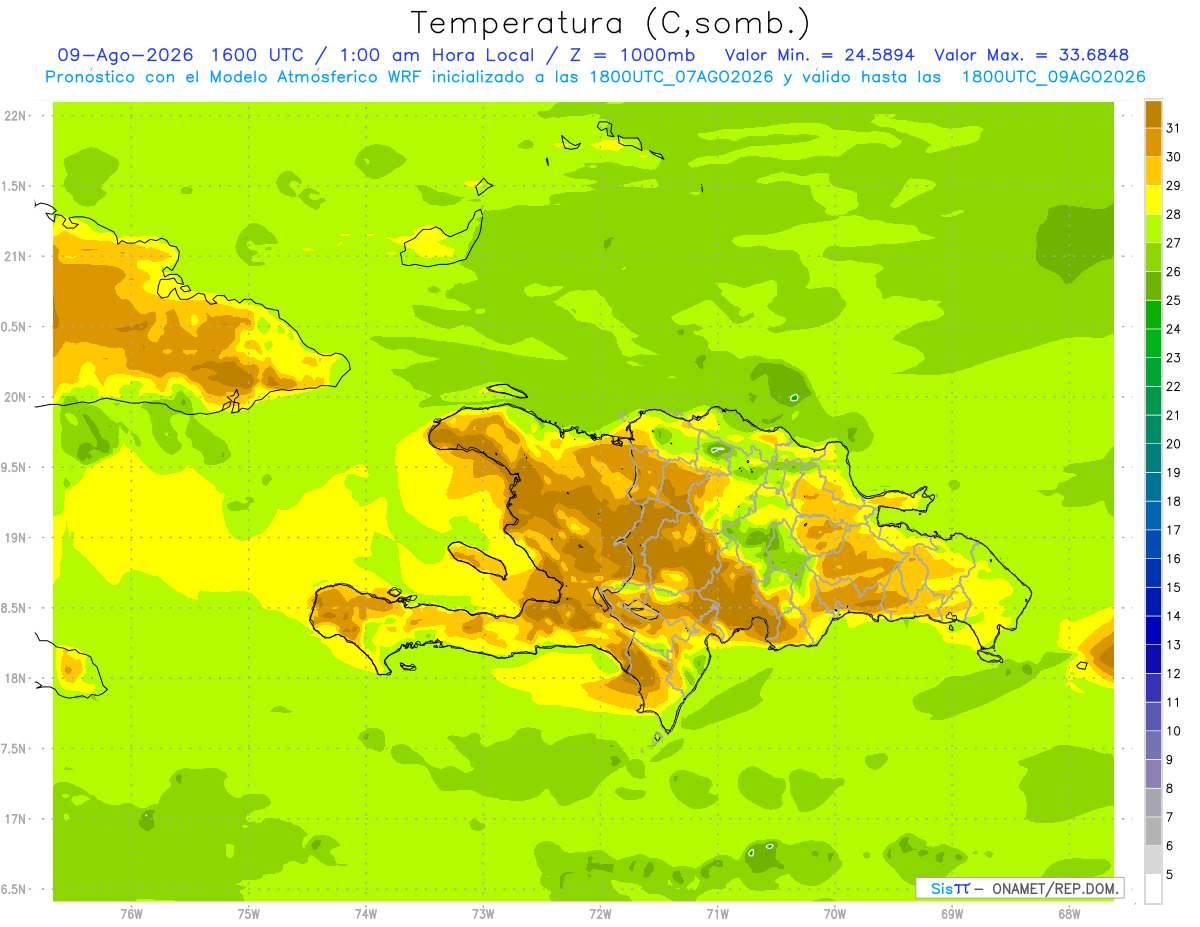Click the yellow swatch between 28 and 29
Image resolution: width=1200 pixels, height=927 pixels.
click(x=1153, y=200)
